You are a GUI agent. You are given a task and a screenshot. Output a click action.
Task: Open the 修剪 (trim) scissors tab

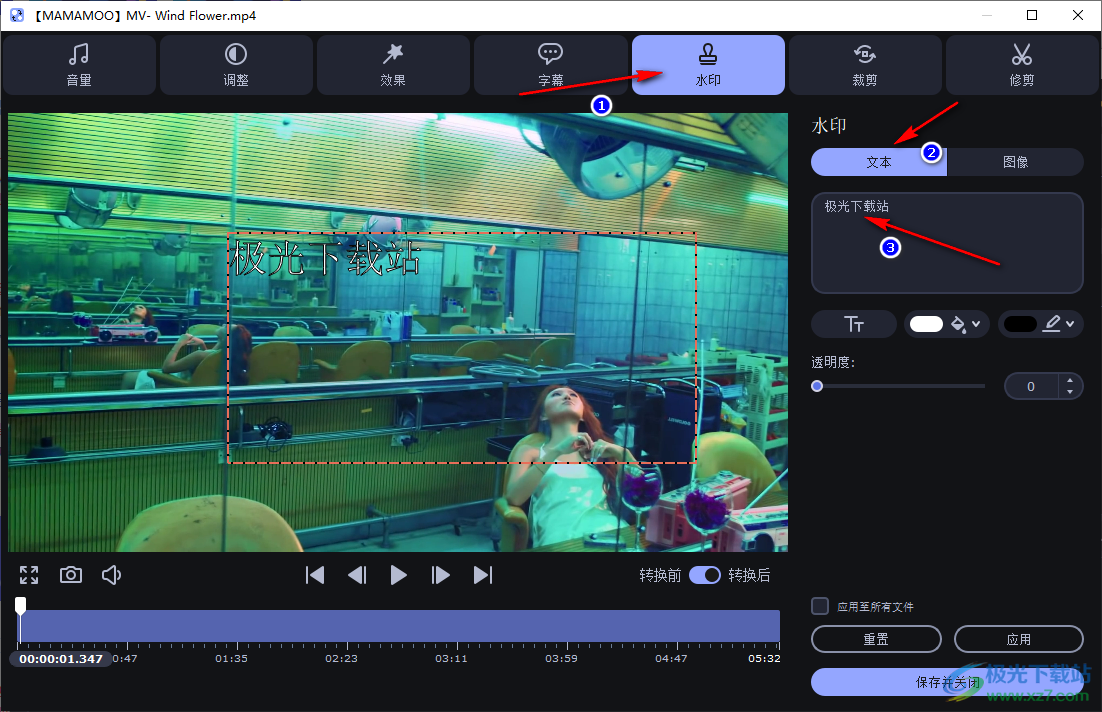[1022, 65]
